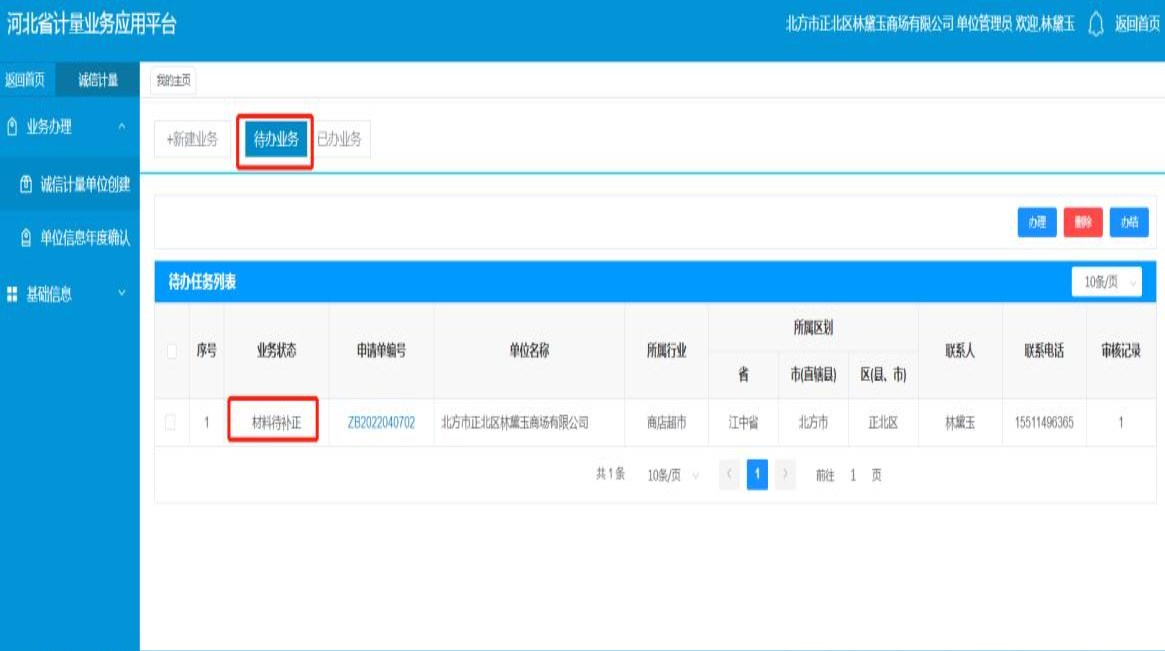Viewport: 1165px width, 651px height.
Task: Switch to the +新建业务 tab
Action: point(192,140)
